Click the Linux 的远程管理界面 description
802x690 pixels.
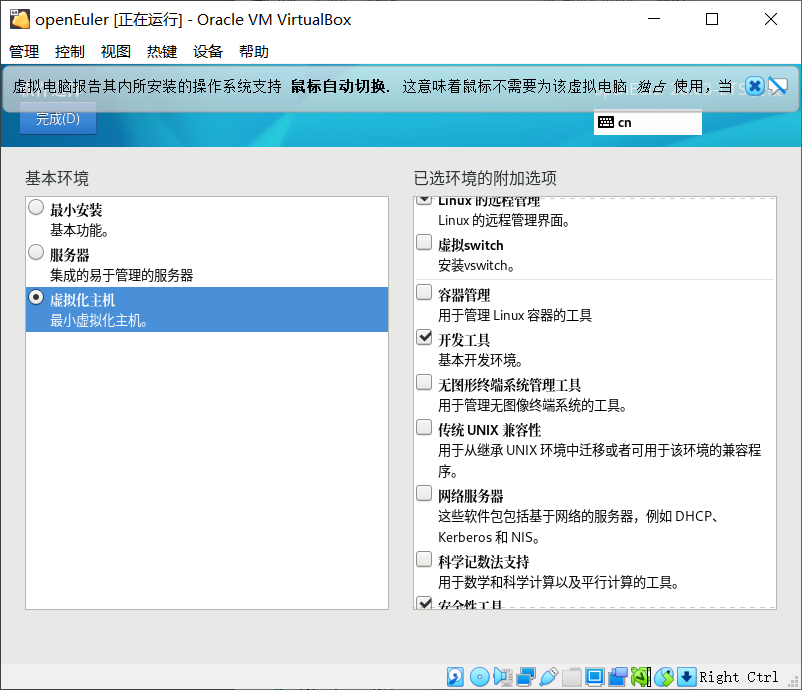[x=504, y=220]
